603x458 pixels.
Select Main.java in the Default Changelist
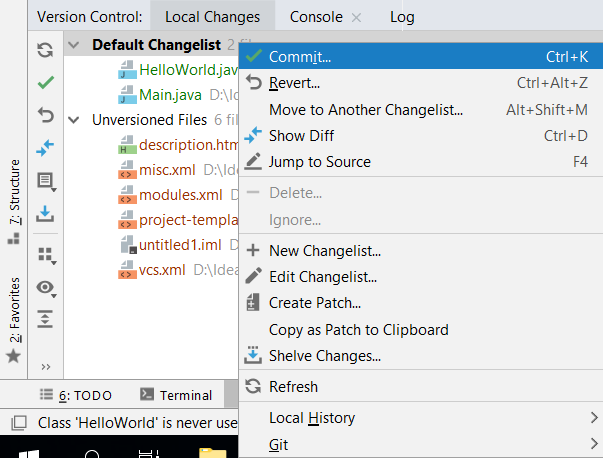(x=170, y=94)
